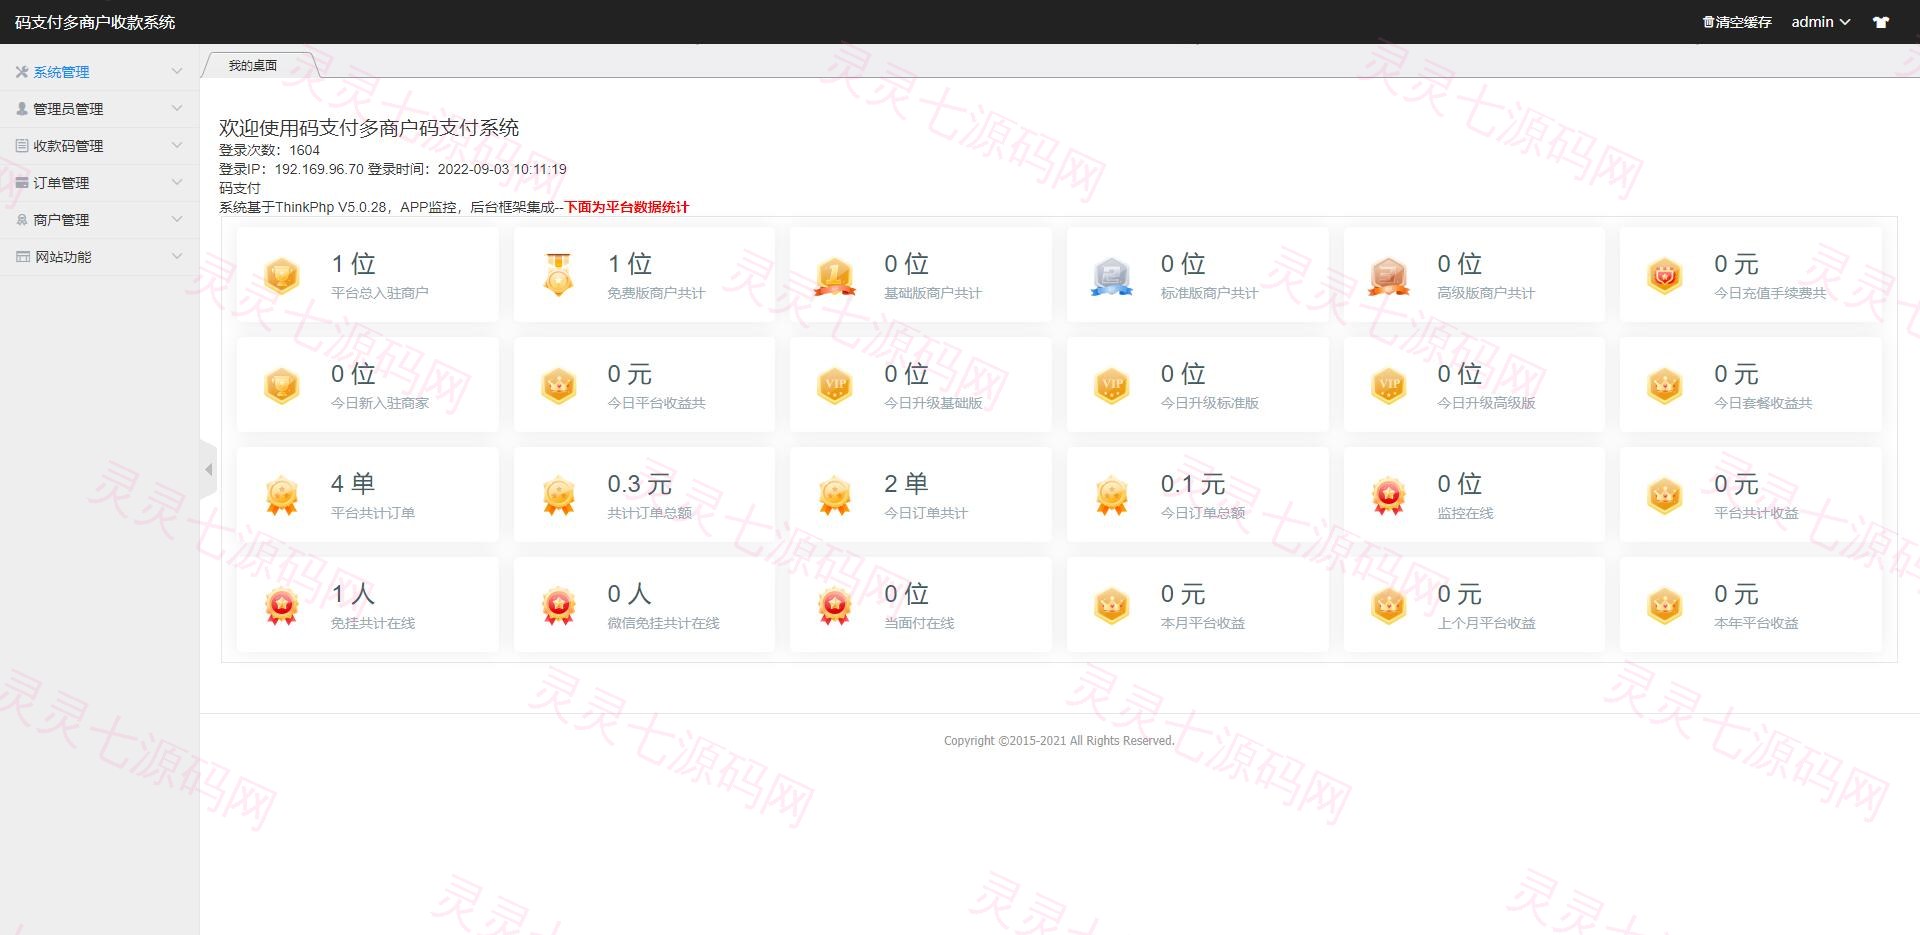Click the 订单管理 card icon
This screenshot has height=935, width=1920.
22,182
